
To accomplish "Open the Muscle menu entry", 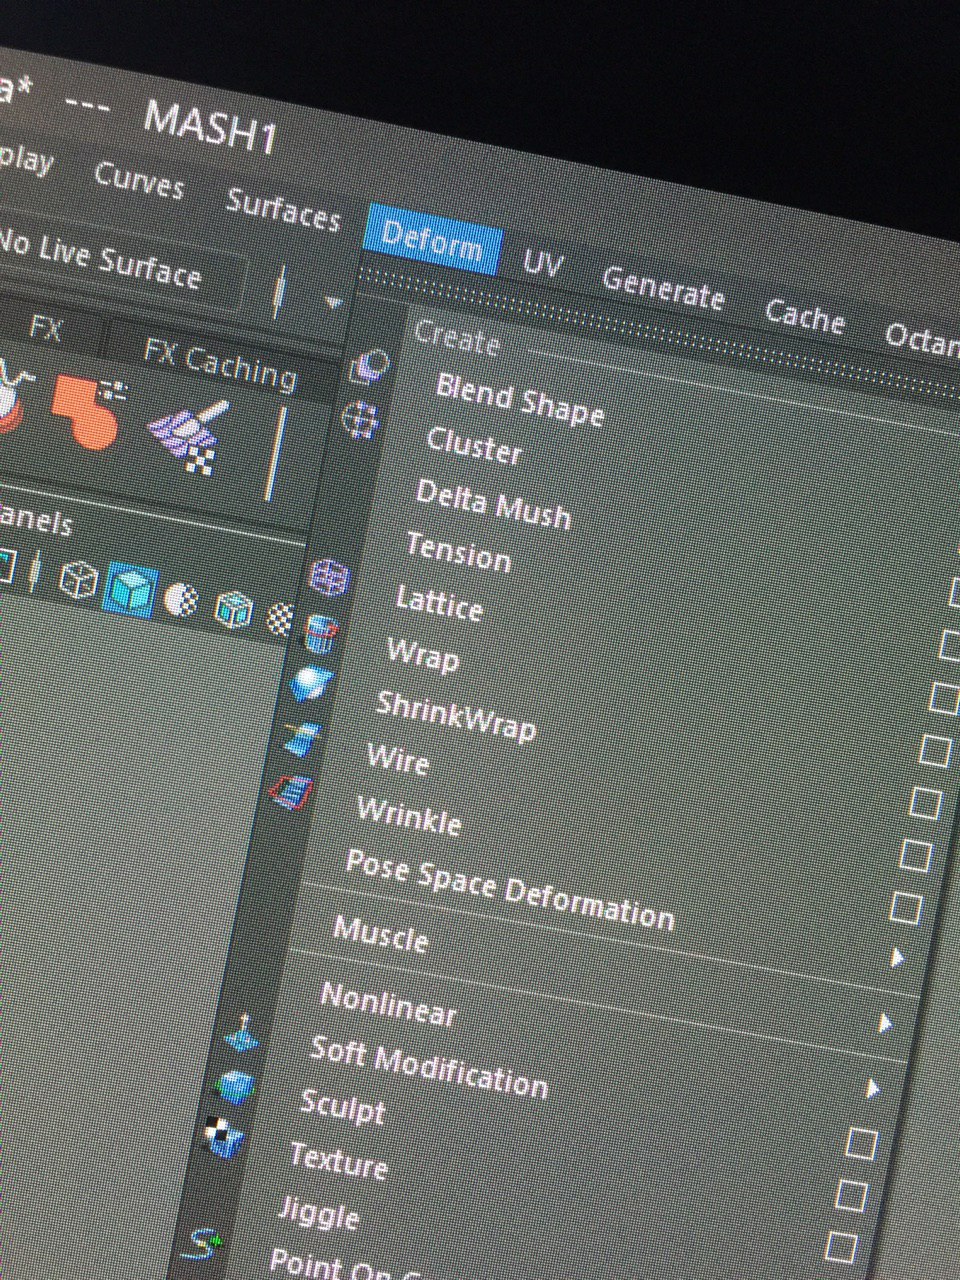I will point(381,933).
